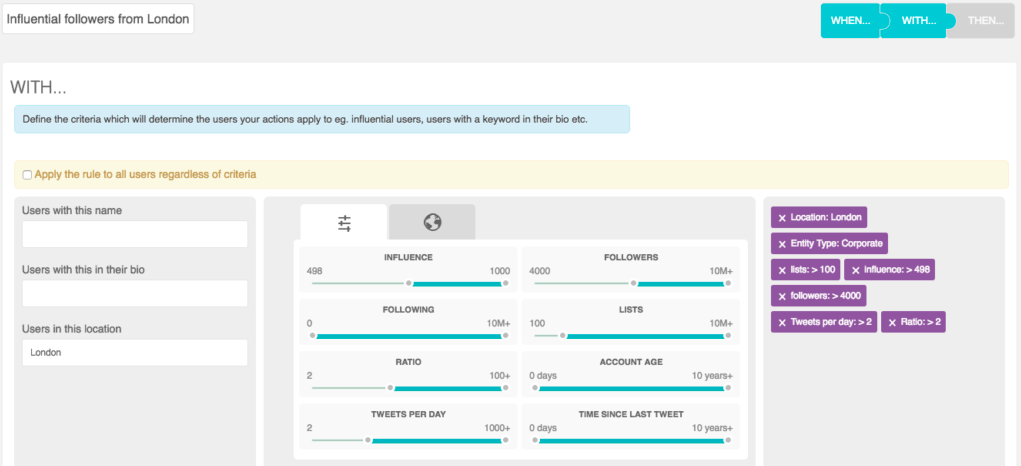Click the rule name field 'Influential followers from London'

98,20
